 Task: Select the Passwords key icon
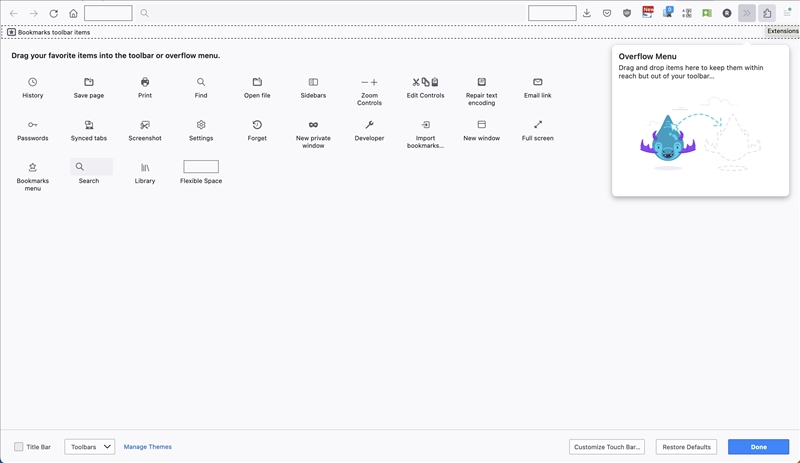[33, 125]
